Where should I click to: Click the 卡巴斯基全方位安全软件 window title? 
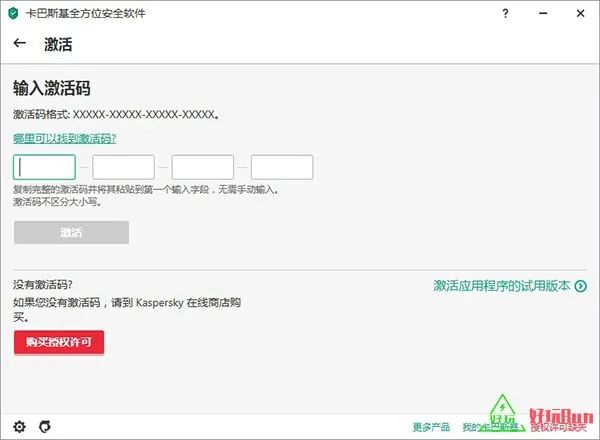click(x=86, y=13)
